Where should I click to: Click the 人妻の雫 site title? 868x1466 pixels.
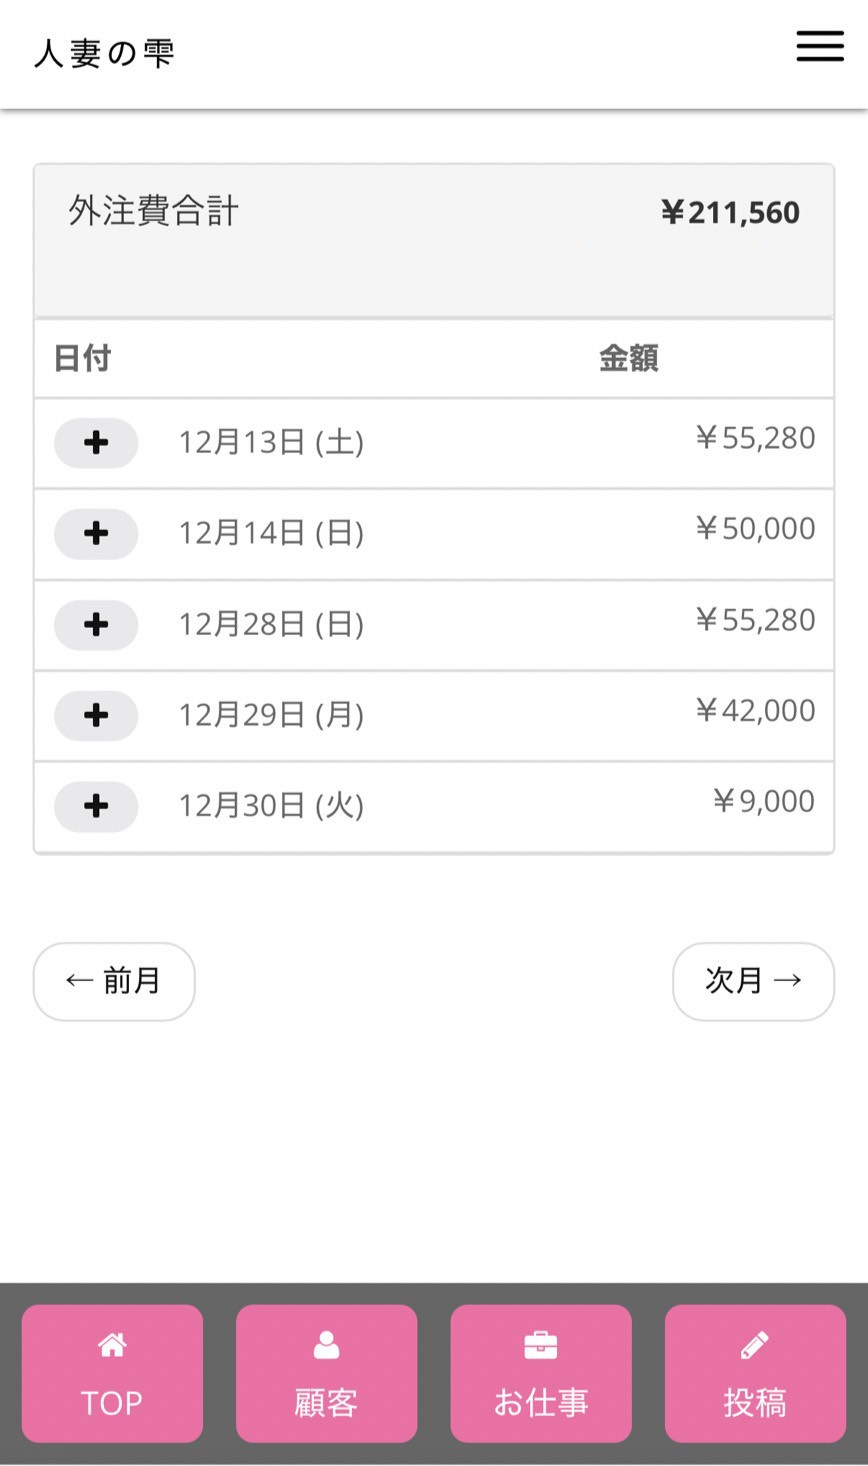[x=105, y=53]
